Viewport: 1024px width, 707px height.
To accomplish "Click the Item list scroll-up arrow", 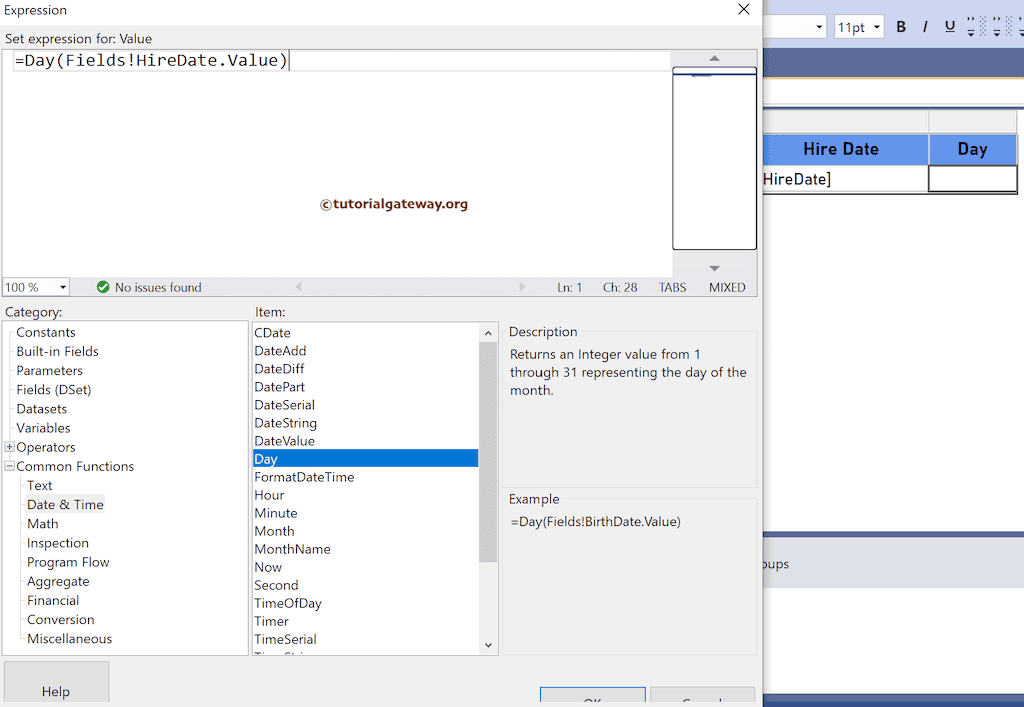I will pyautogui.click(x=488, y=333).
